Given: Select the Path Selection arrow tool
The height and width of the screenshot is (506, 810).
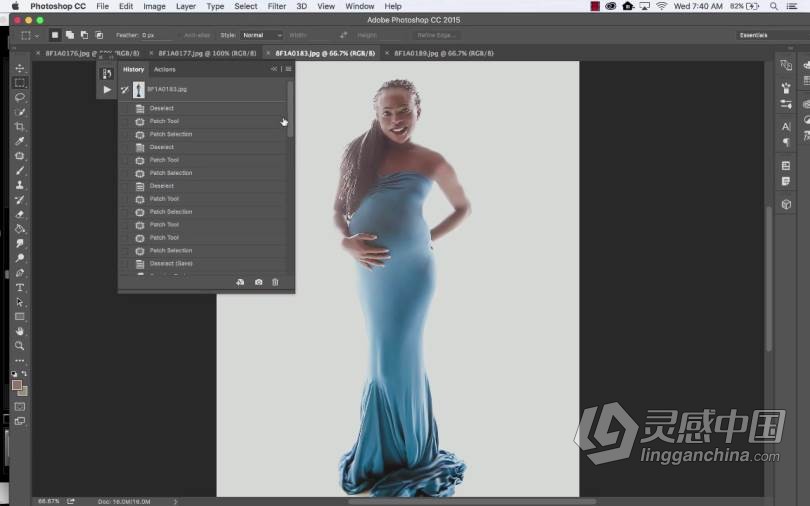Looking at the screenshot, I should [20, 302].
